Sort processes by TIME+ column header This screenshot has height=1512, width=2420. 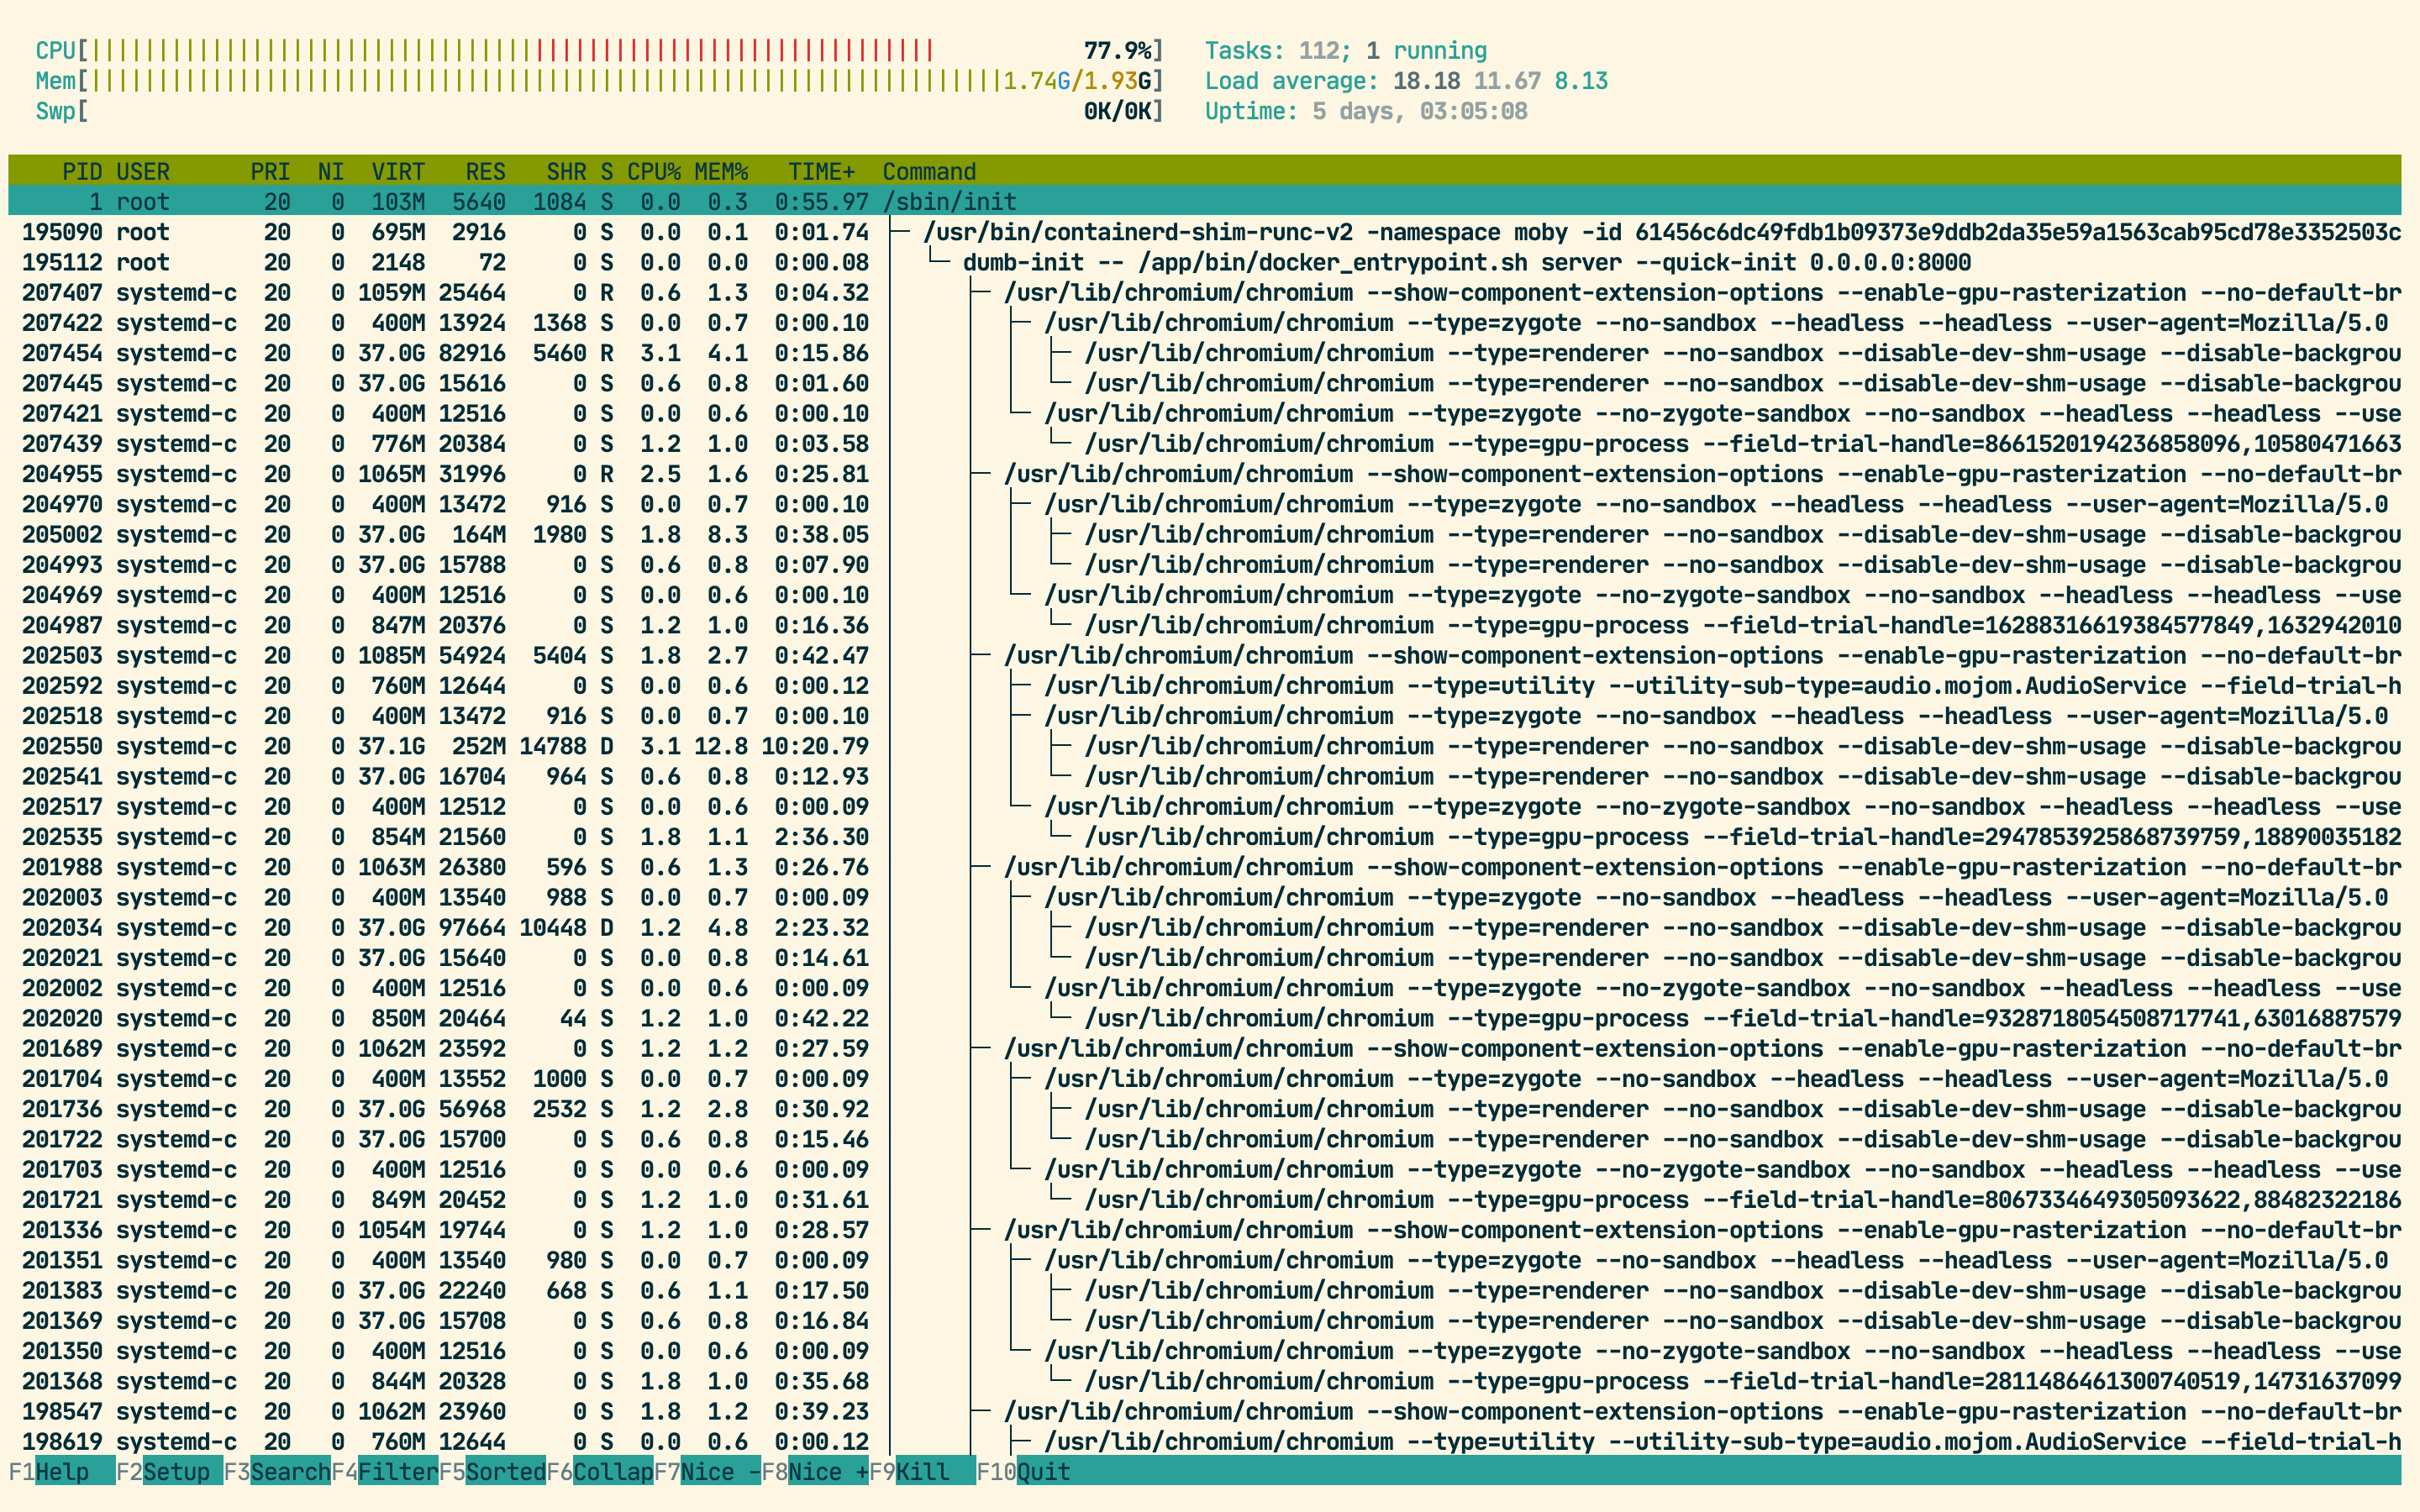[x=821, y=172]
